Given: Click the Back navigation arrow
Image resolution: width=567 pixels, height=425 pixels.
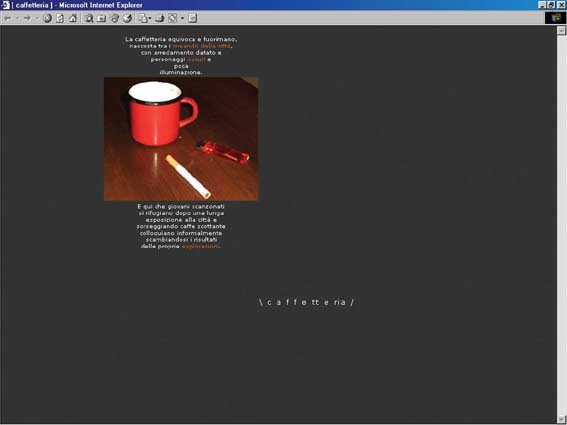Looking at the screenshot, I should [x=8, y=18].
